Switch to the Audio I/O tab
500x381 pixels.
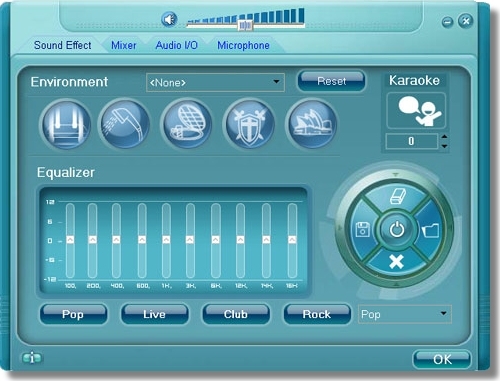click(177, 45)
